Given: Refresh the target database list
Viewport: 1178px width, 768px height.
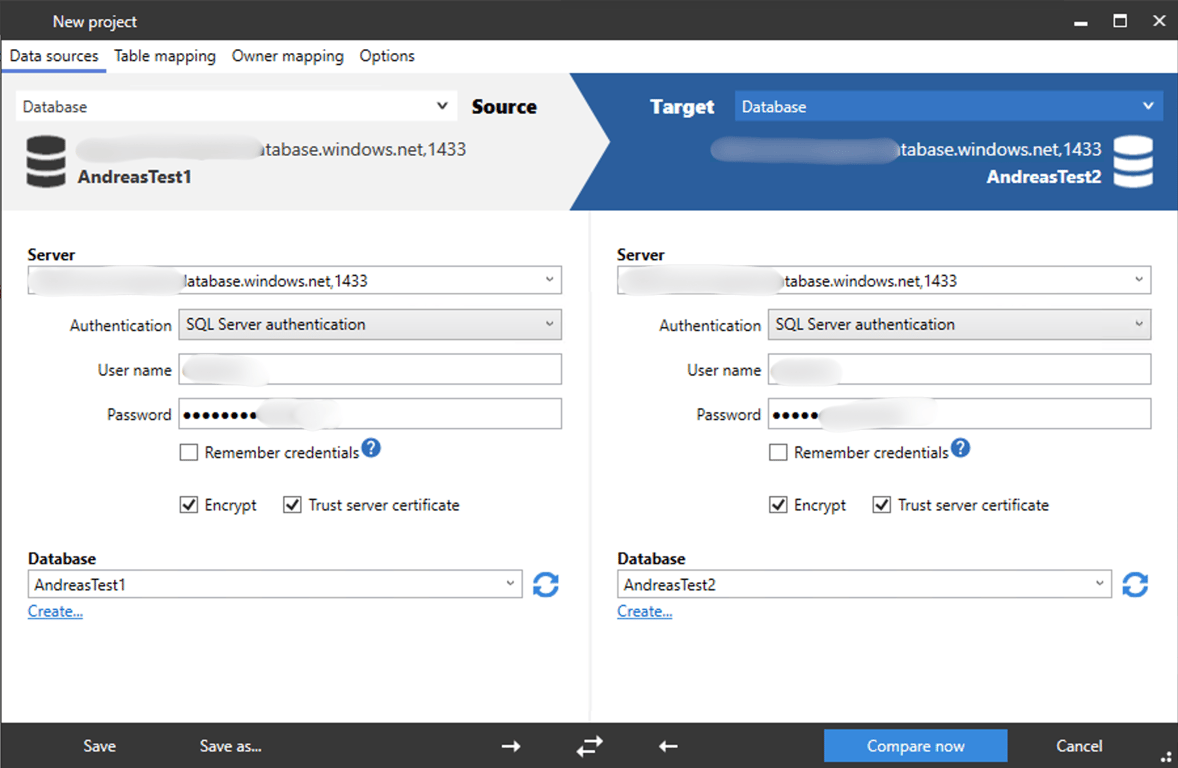Looking at the screenshot, I should click(x=1135, y=585).
